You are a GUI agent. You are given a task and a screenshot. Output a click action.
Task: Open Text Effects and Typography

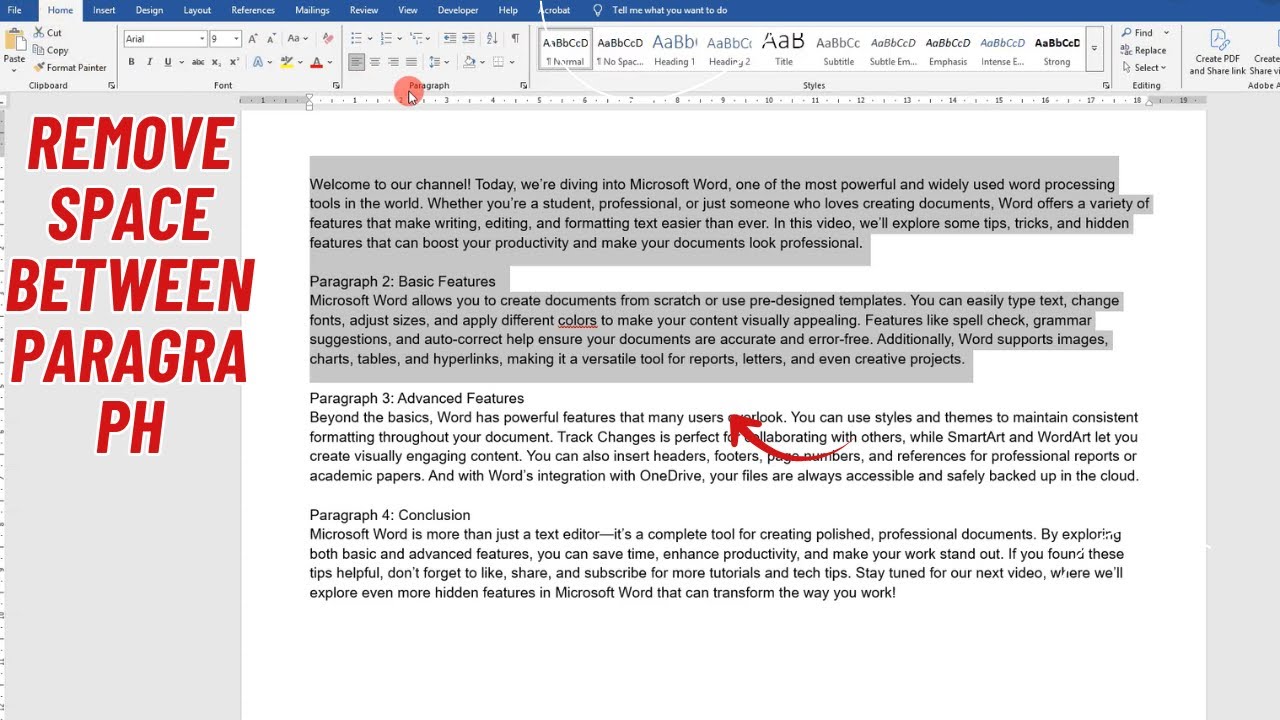[x=258, y=62]
